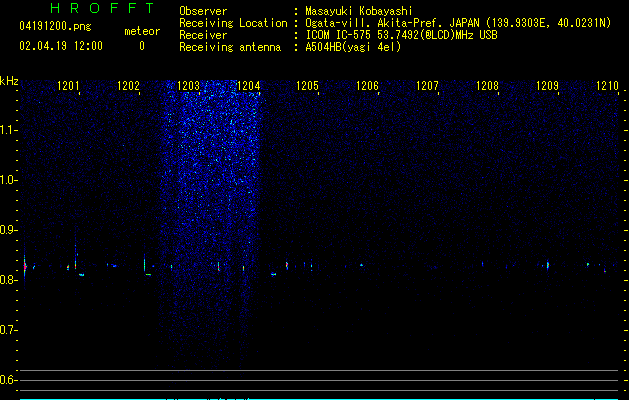Click the 'Receiving Location' label
Viewport: 629px width, 400px height.
pos(233,23)
